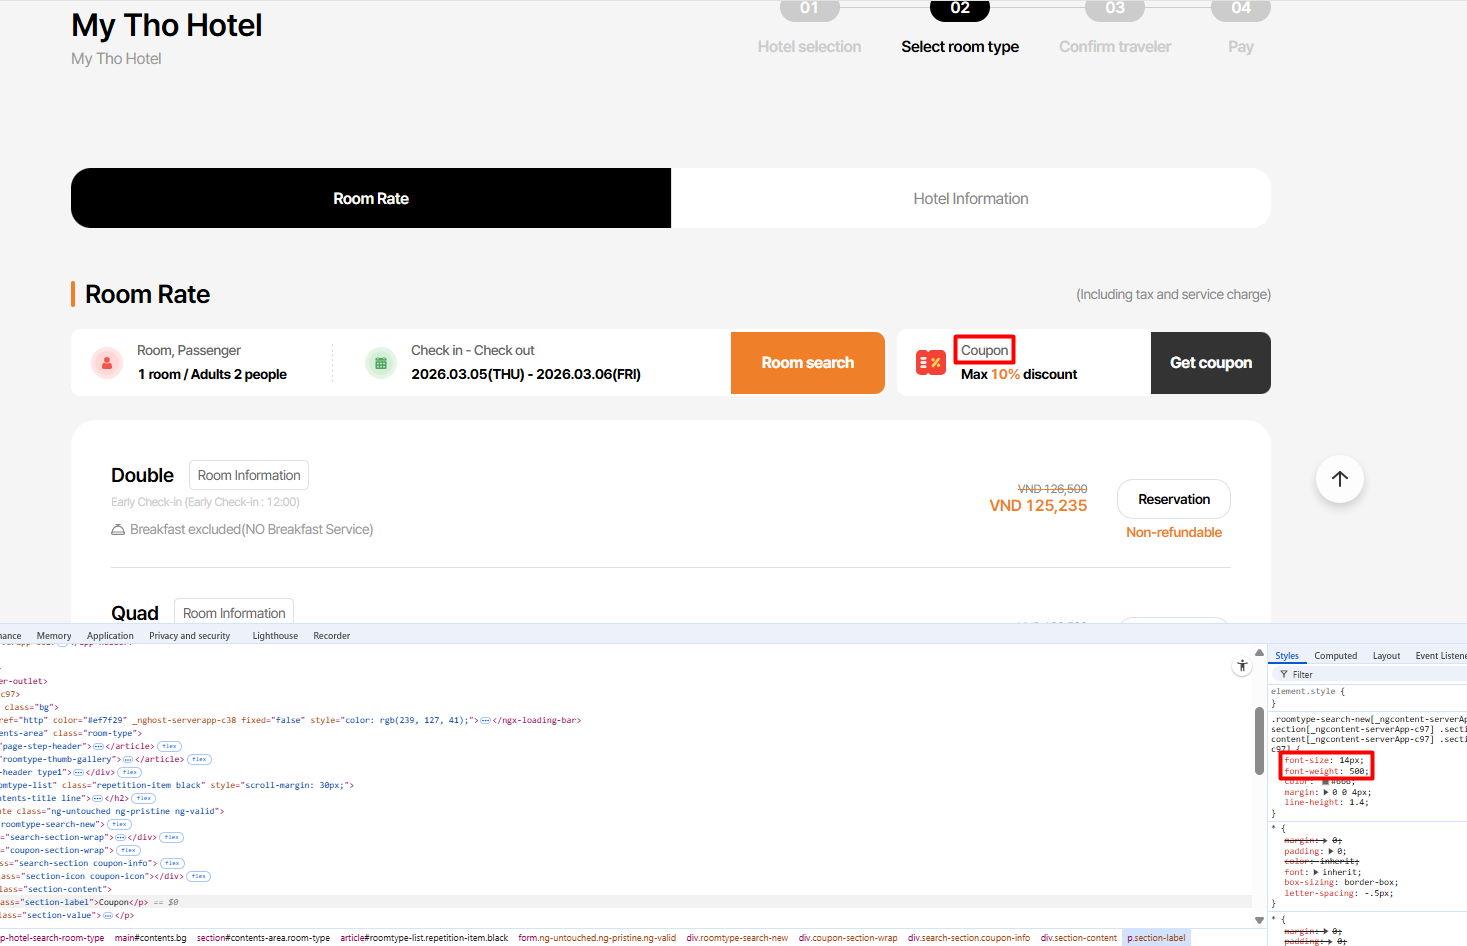Select the Styles pane tab
The image size is (1467, 946).
click(x=1287, y=656)
